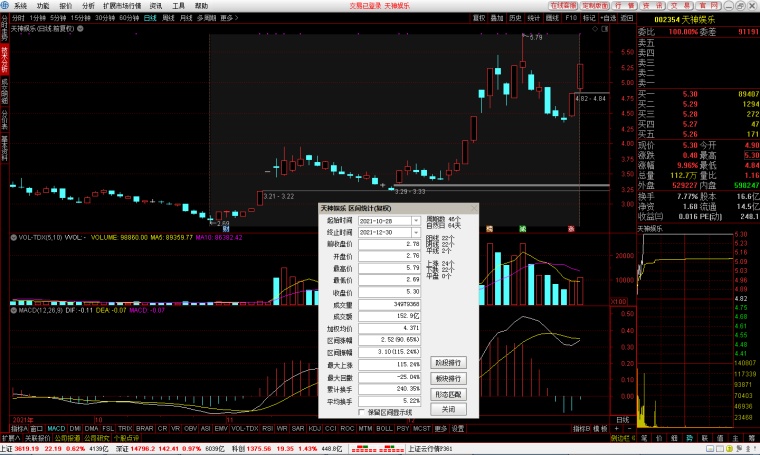Click the round icon before VOL-TDX indicator label
The height and width of the screenshot is (455, 760).
(x=14, y=237)
